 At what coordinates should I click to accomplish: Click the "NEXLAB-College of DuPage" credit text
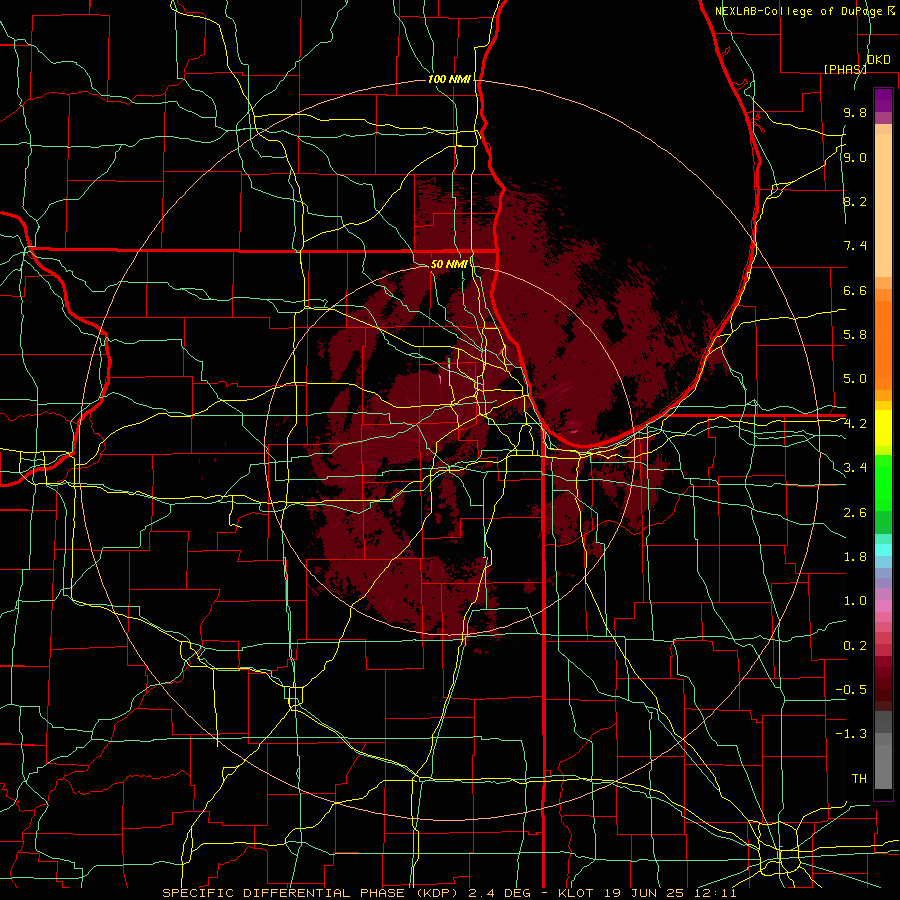799,11
